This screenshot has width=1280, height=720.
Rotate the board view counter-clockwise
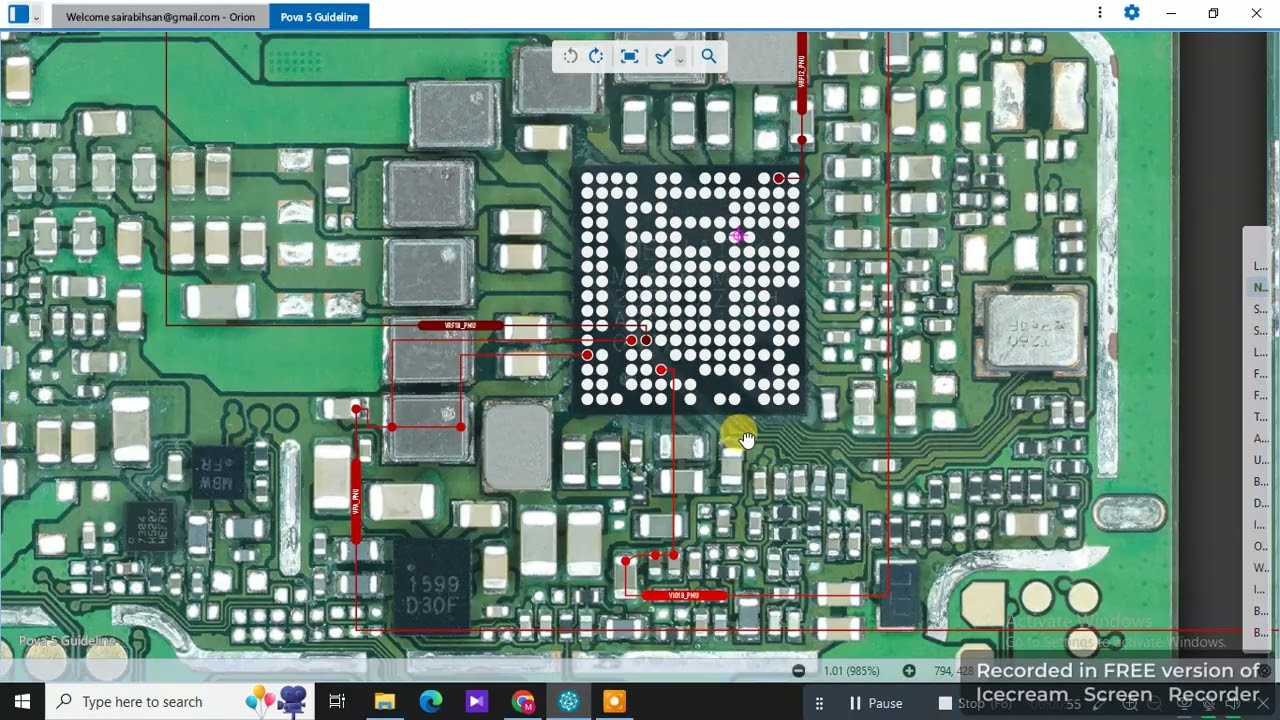[x=570, y=56]
